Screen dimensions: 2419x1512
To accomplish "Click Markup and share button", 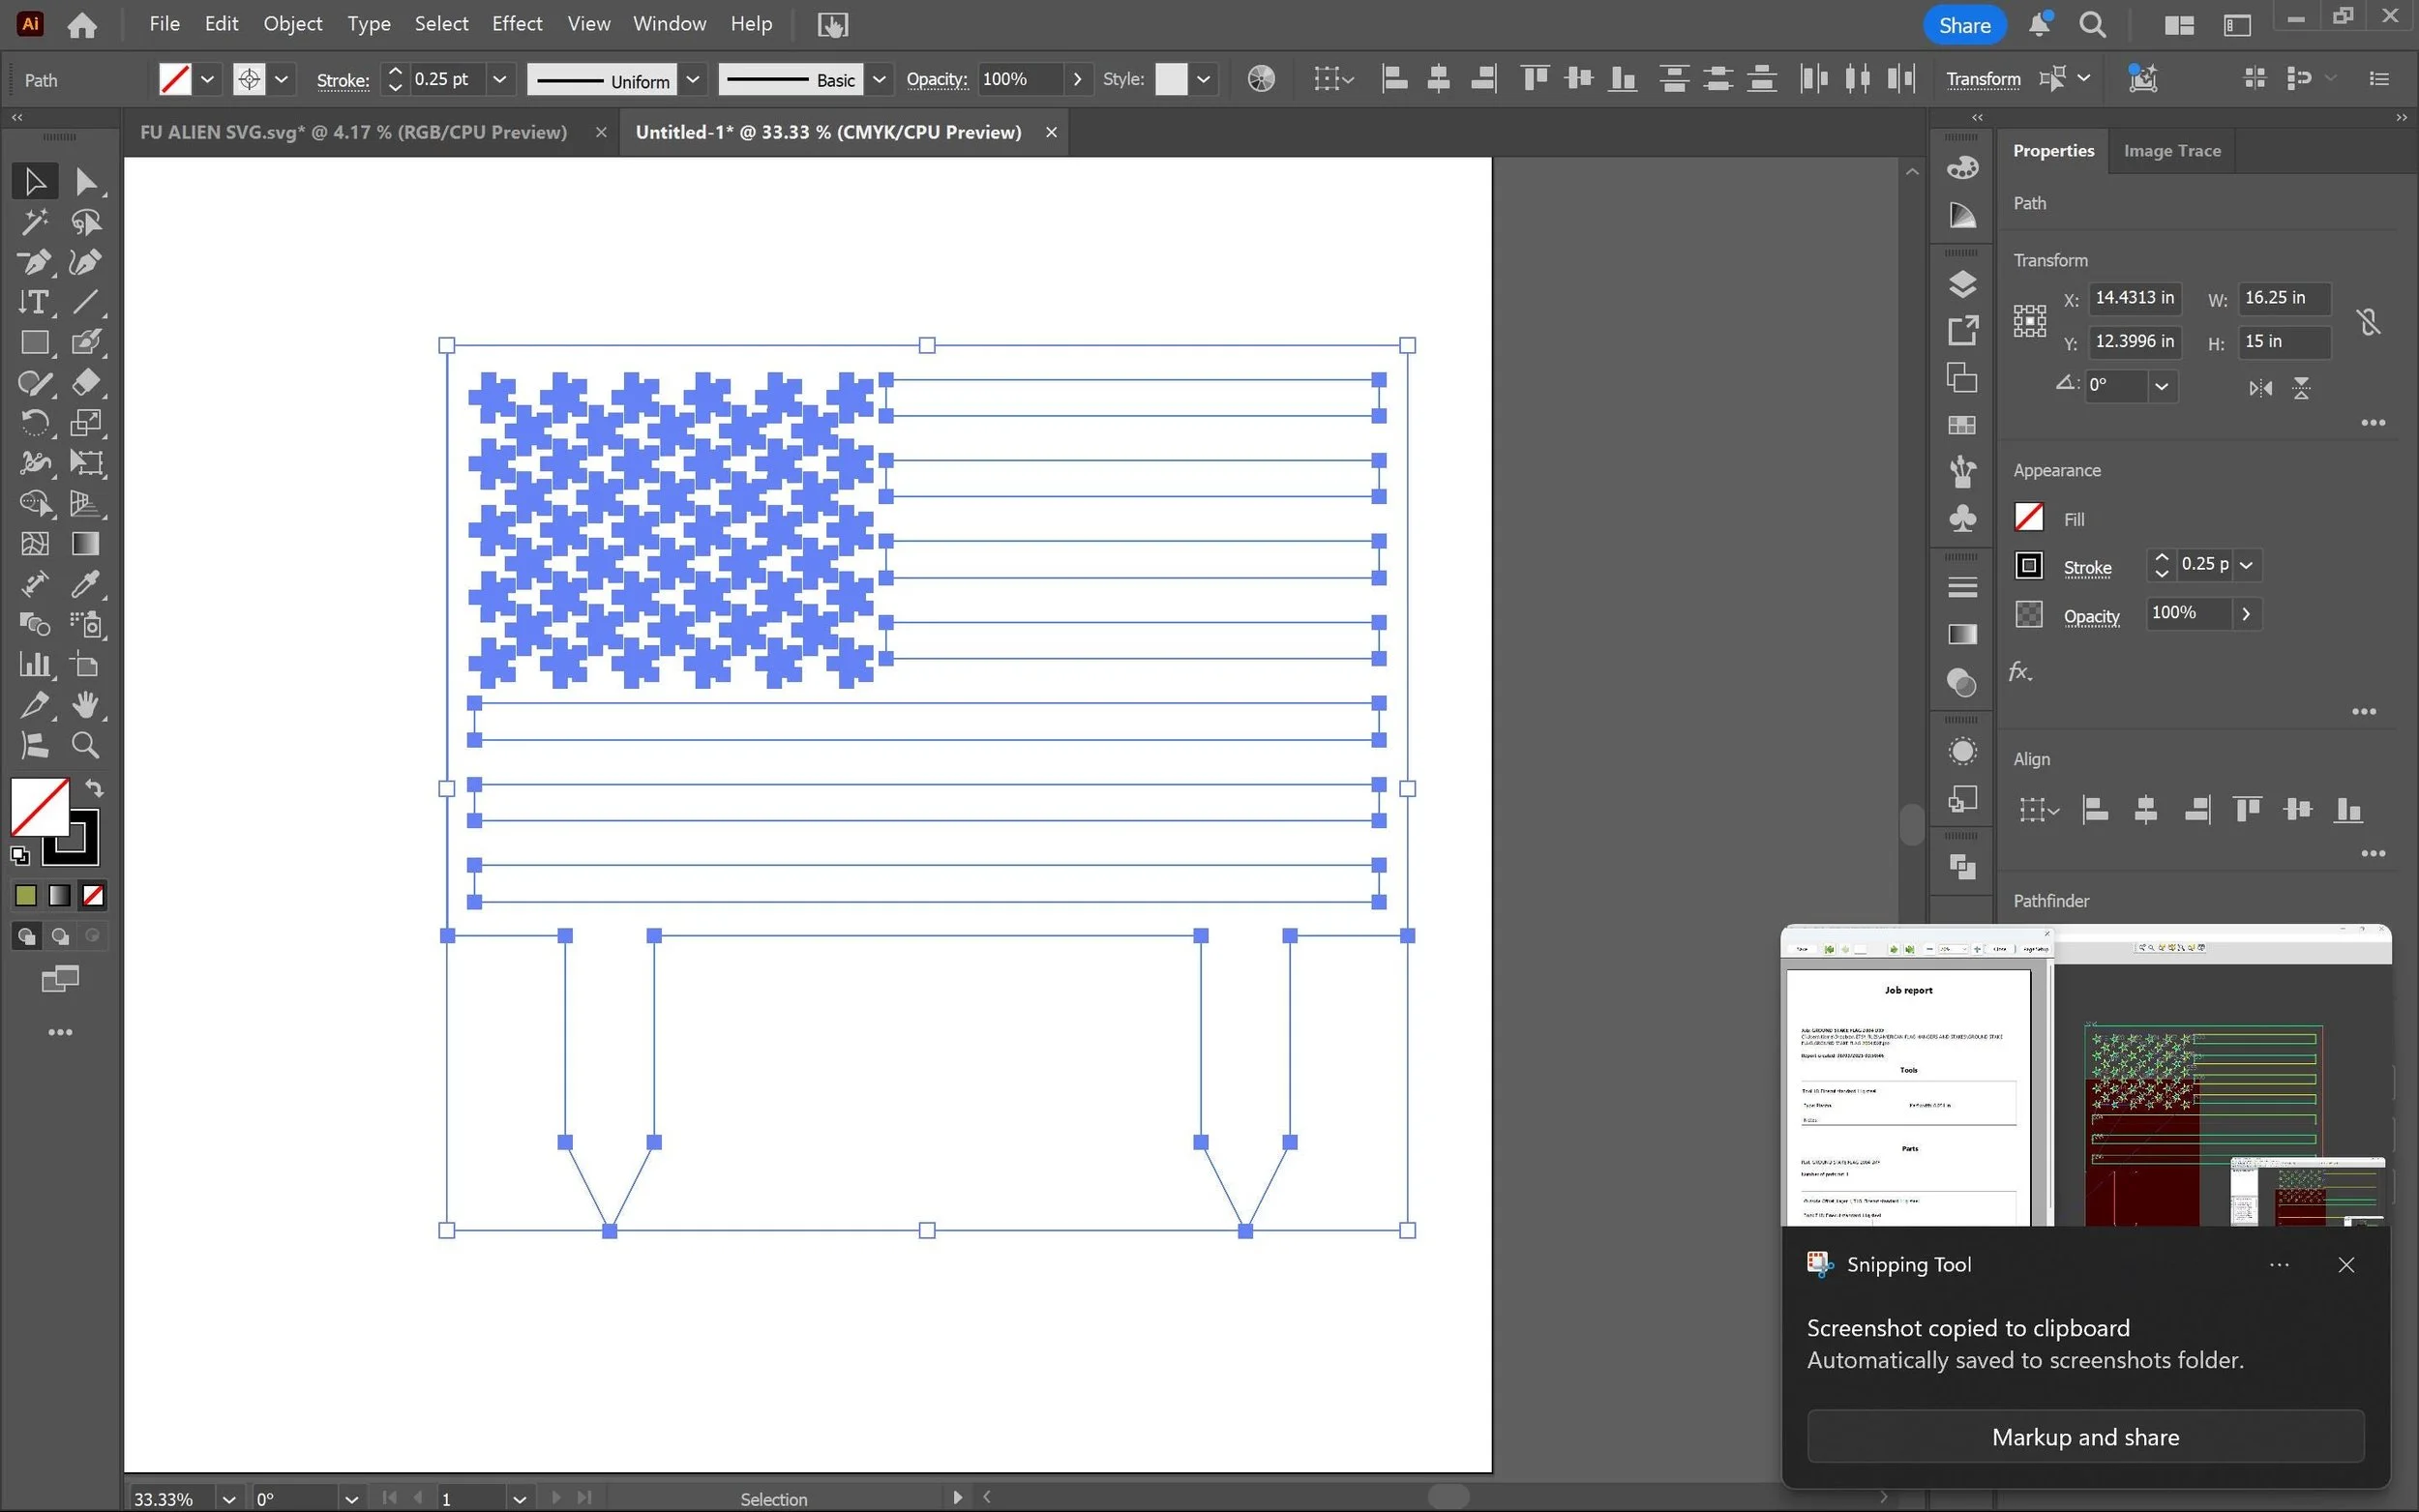I will (x=2085, y=1437).
